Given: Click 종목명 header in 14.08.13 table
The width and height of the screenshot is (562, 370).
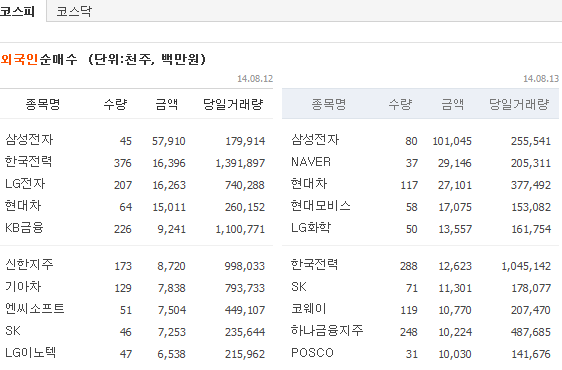Looking at the screenshot, I should (329, 104).
